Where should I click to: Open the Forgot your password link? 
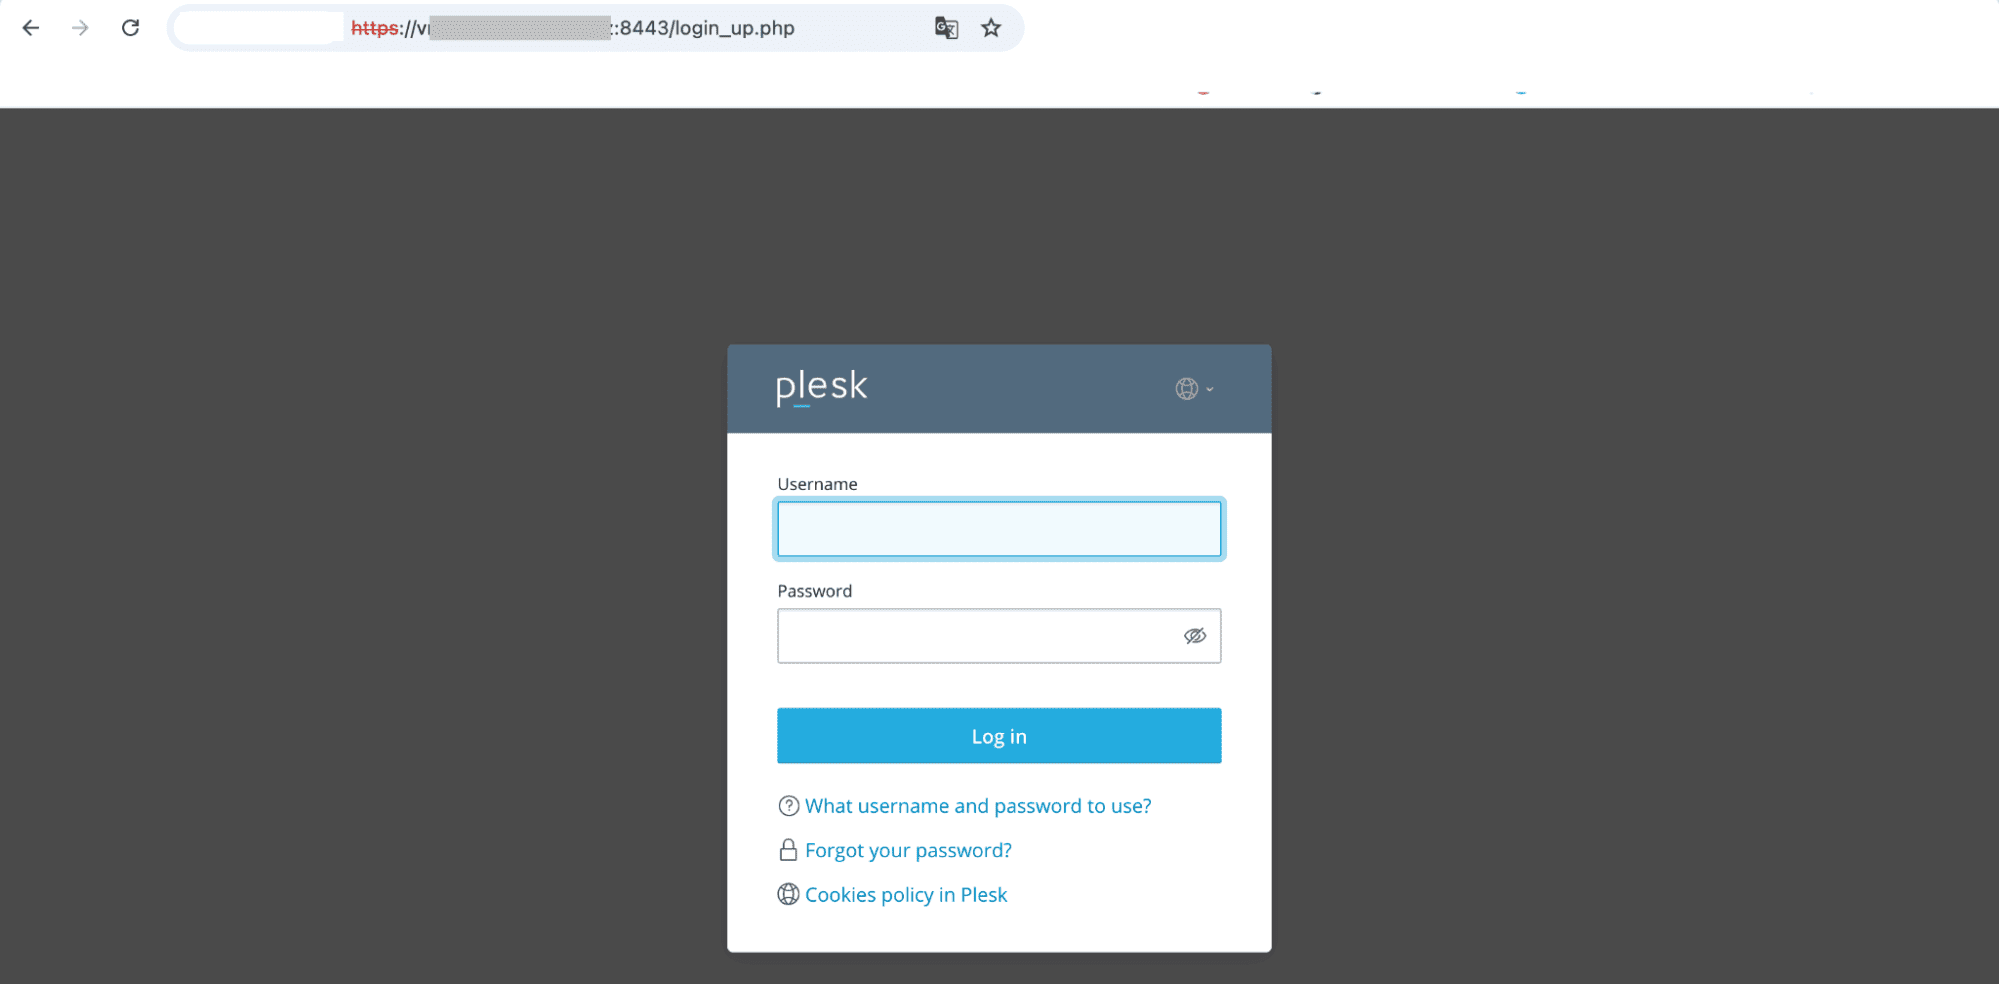click(x=908, y=849)
